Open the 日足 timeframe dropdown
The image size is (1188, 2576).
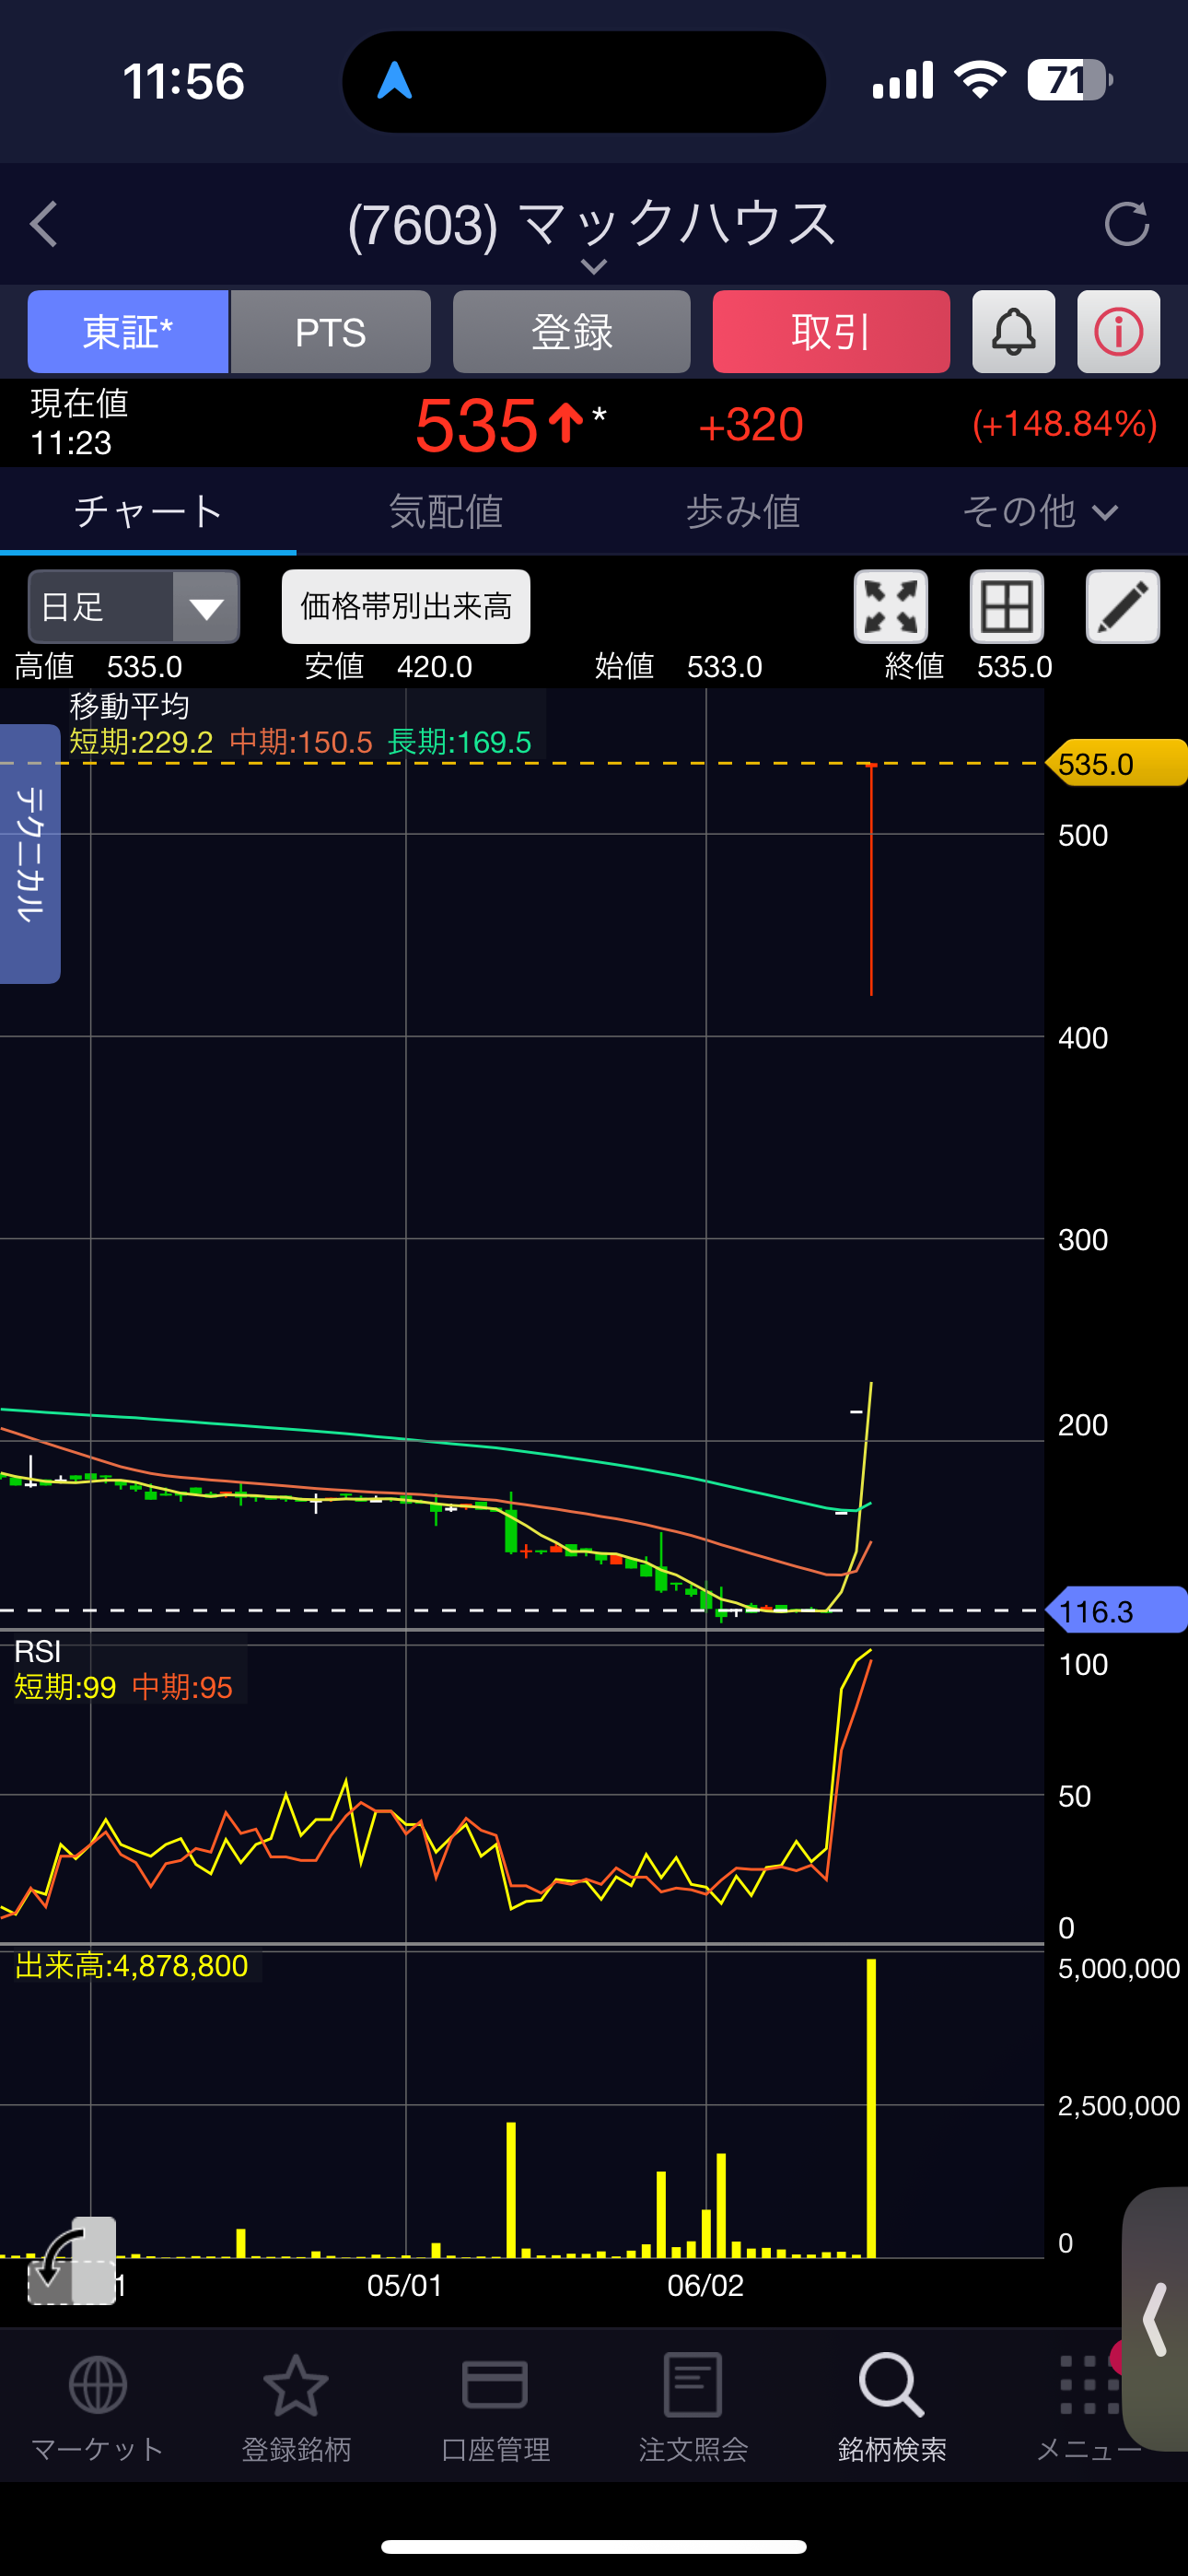[x=134, y=607]
